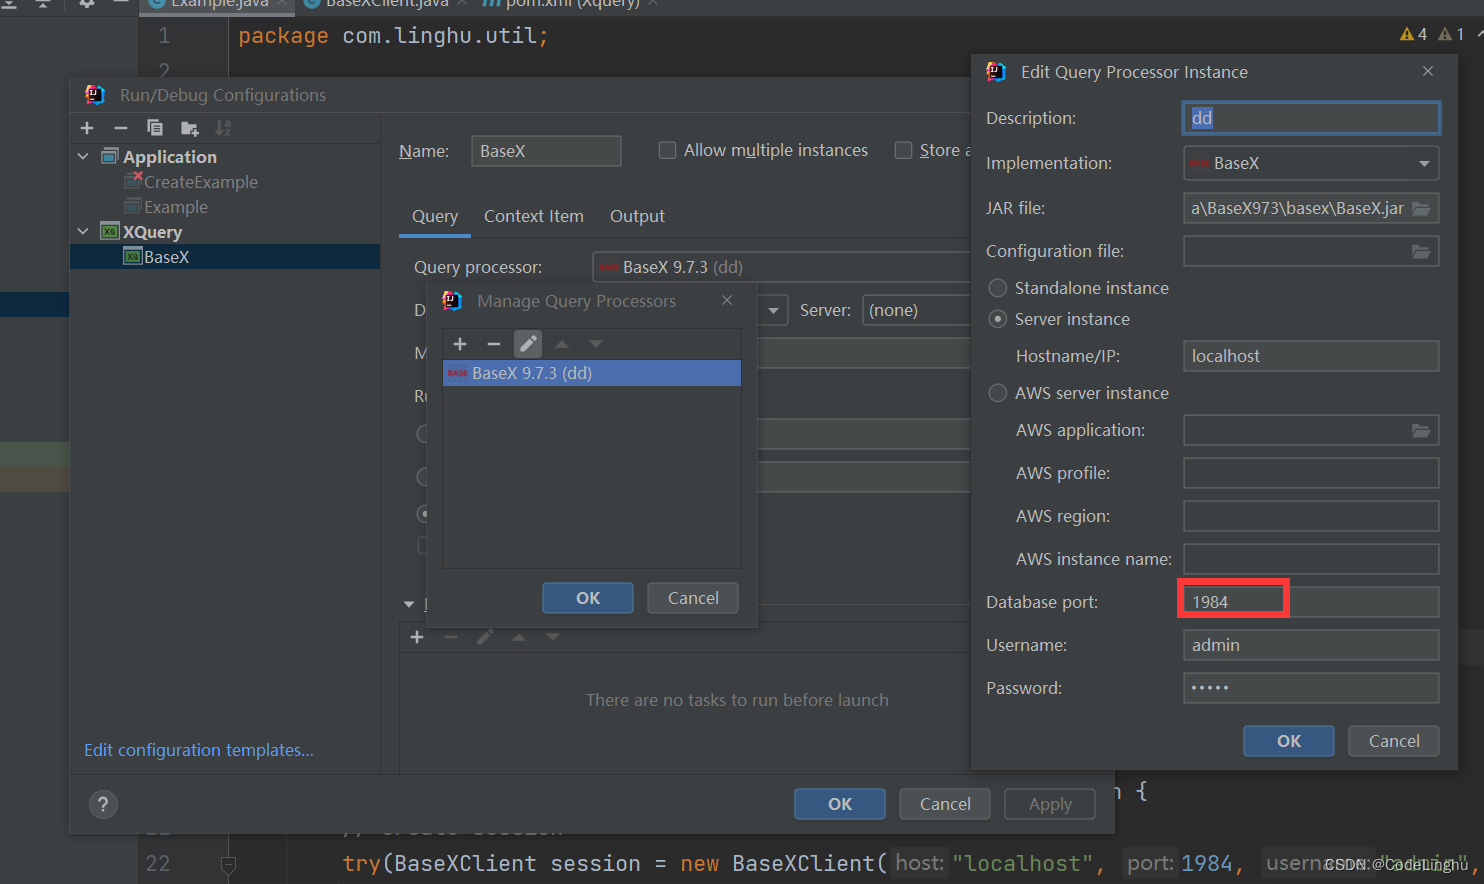Edit selected query processor pencil icon
This screenshot has height=884, width=1484.
(528, 344)
